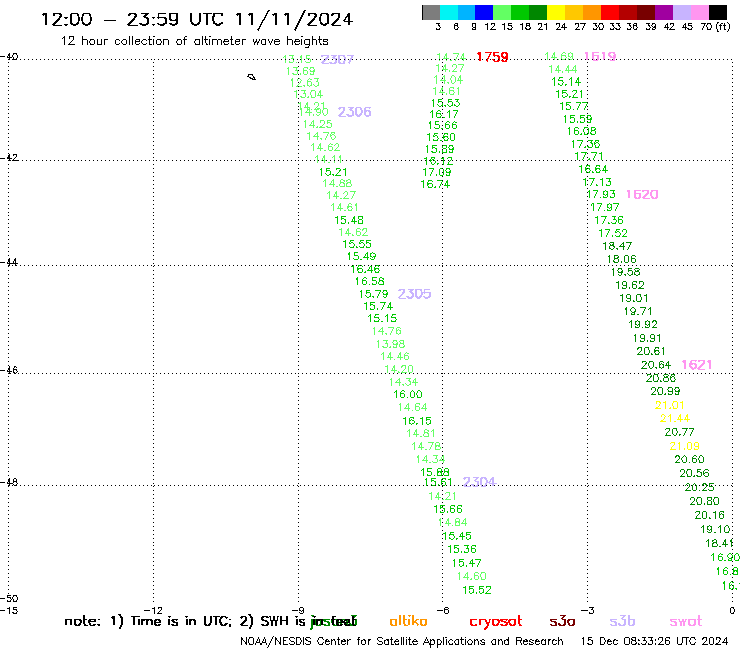
Task: Click the wave height value 17.09
Action: coord(437,172)
